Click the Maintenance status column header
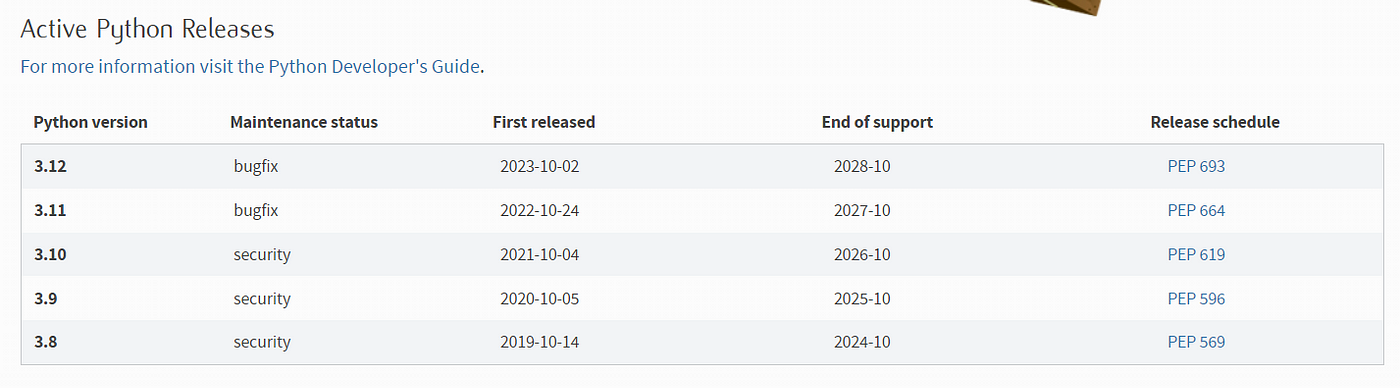1400x388 pixels. tap(304, 122)
